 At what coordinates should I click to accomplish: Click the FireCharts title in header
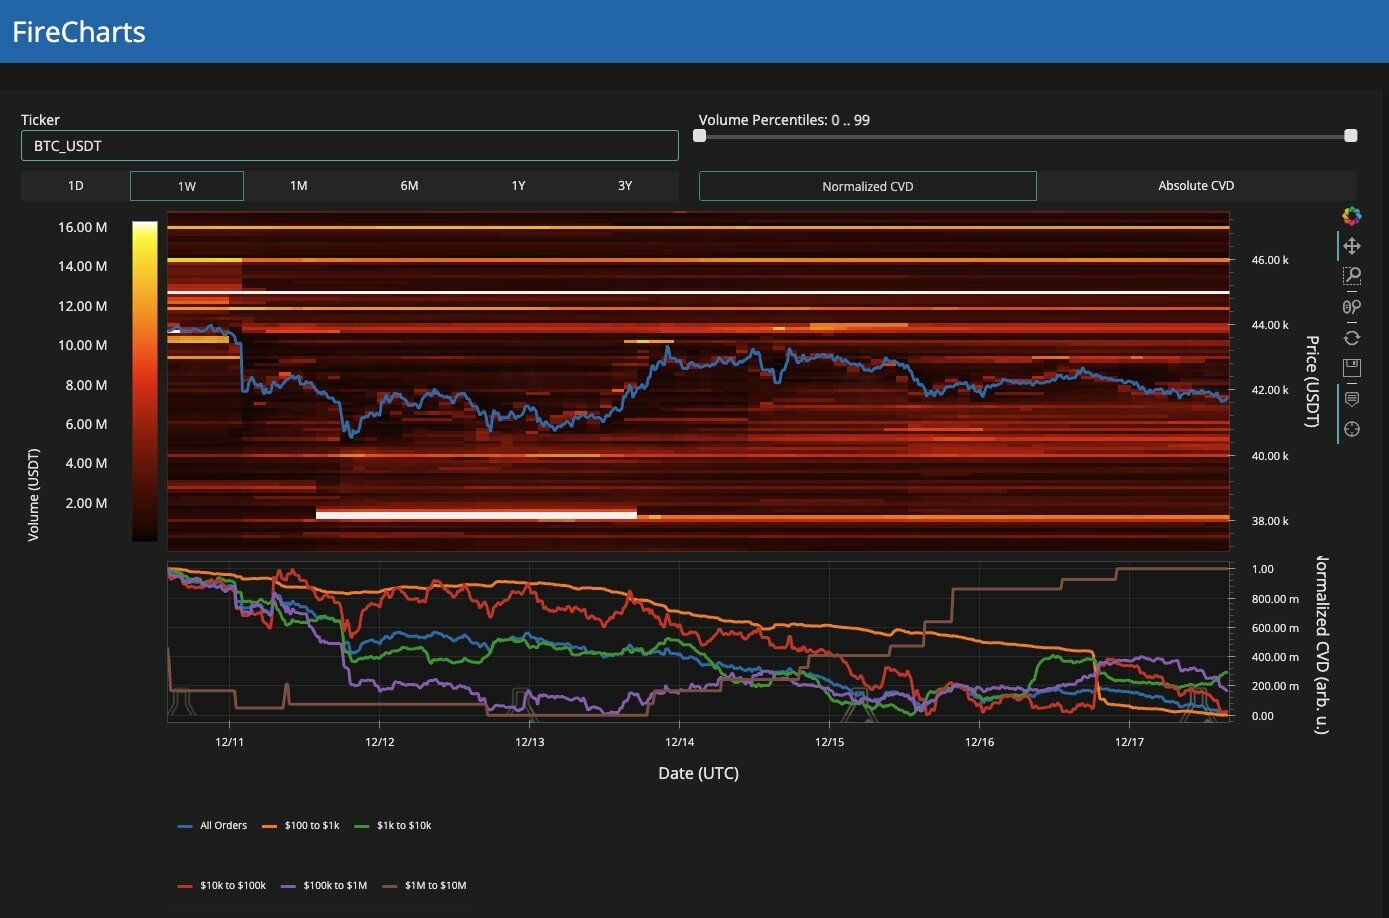[x=79, y=32]
